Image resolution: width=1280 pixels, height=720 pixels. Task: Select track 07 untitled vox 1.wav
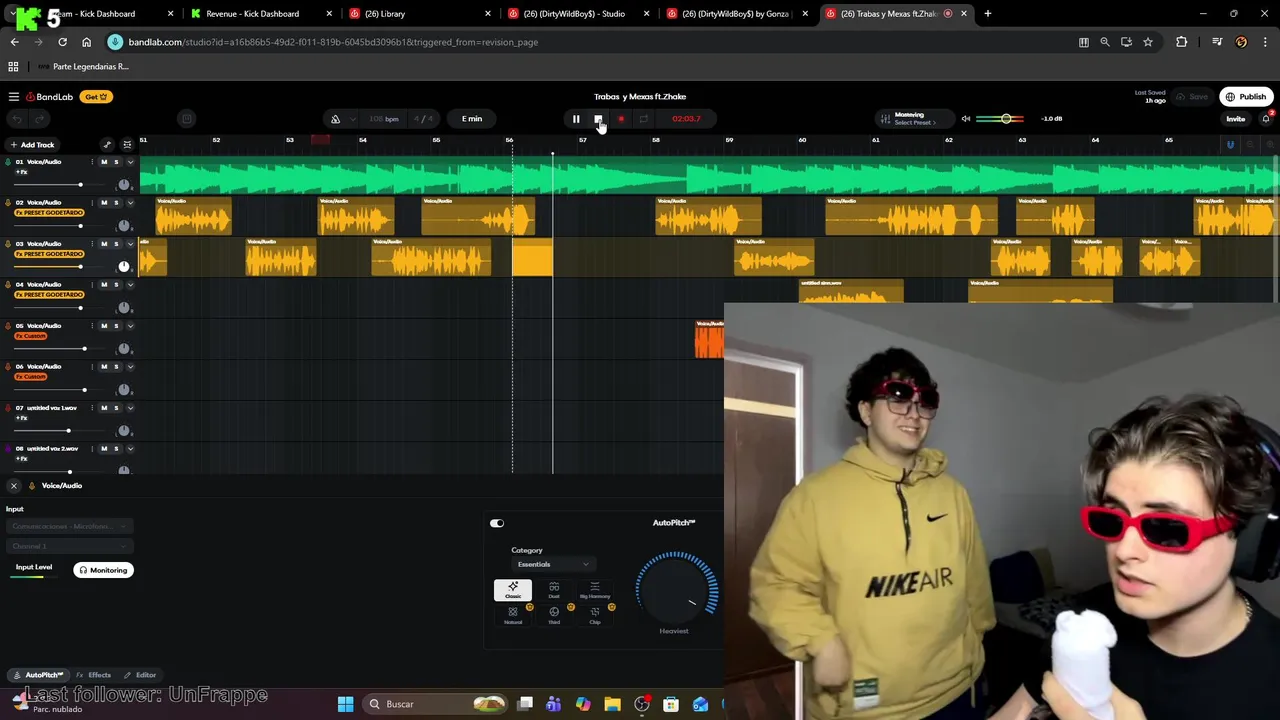tap(52, 408)
